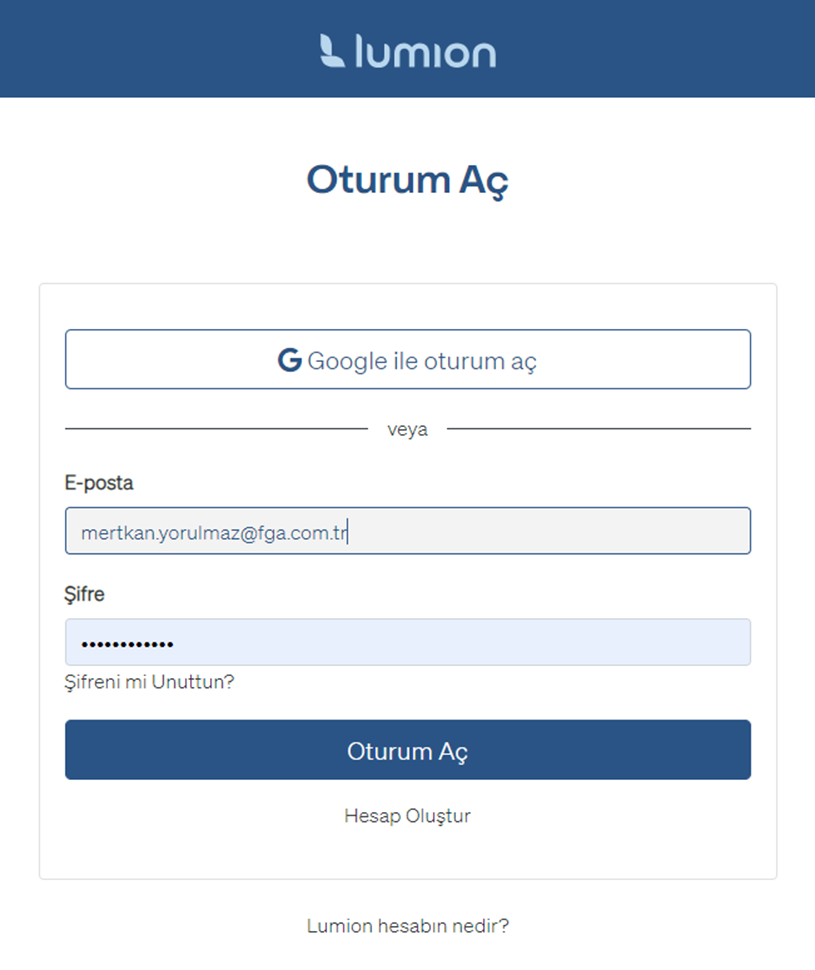Submit with the blue Oturum Aç button
This screenshot has height=970, width=815.
408,750
